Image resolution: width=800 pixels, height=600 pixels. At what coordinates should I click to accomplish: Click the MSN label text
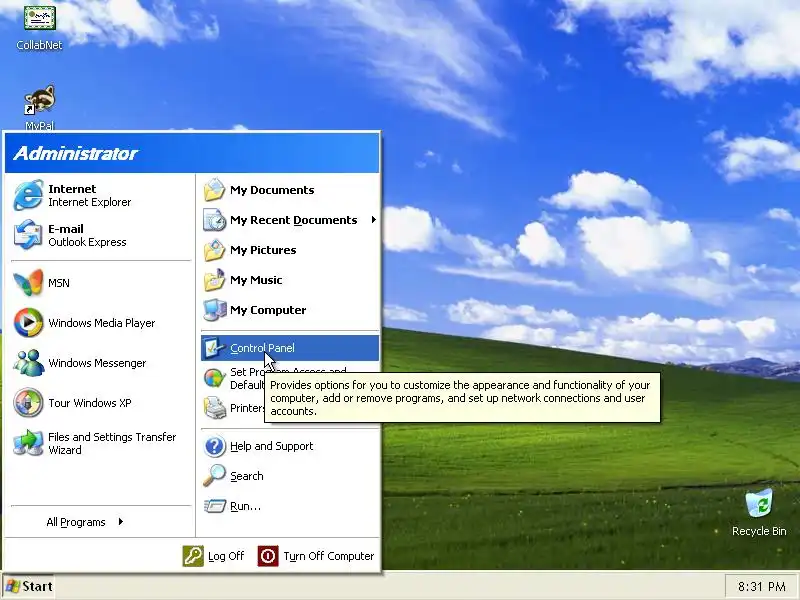pos(59,283)
